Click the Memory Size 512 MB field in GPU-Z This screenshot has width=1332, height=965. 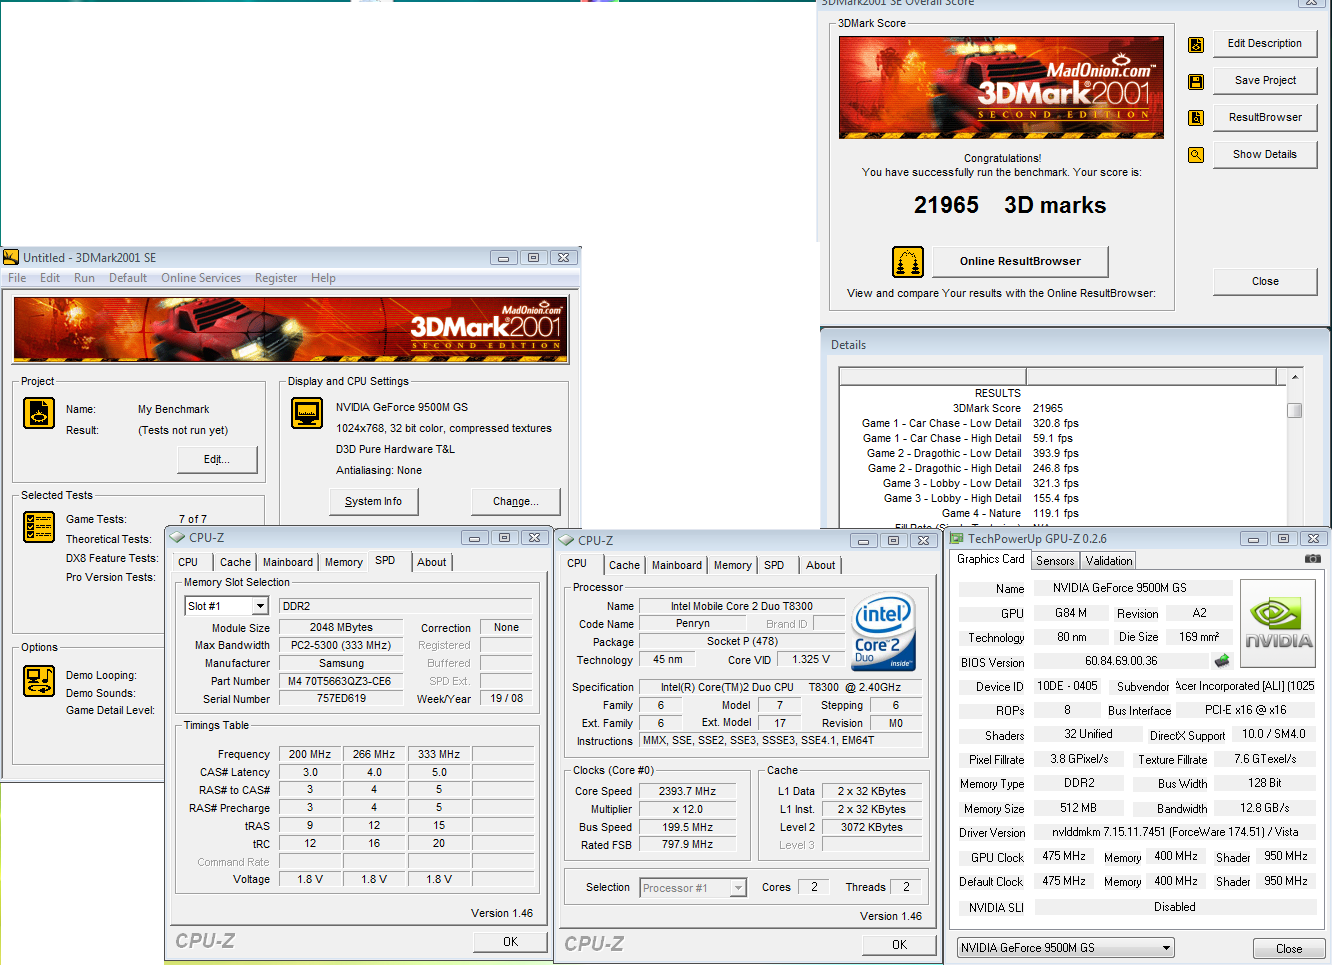[1077, 808]
